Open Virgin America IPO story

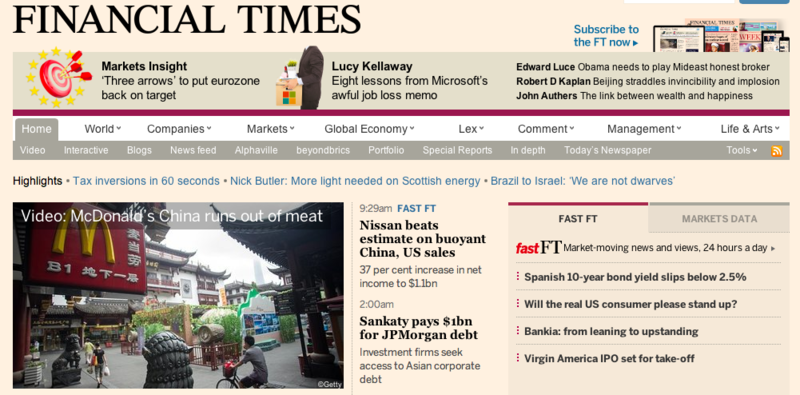tap(609, 359)
